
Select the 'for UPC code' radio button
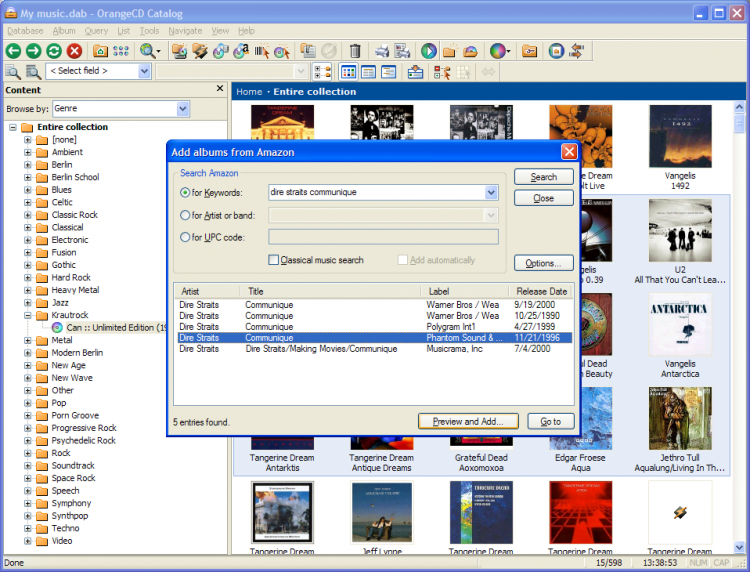tap(185, 237)
